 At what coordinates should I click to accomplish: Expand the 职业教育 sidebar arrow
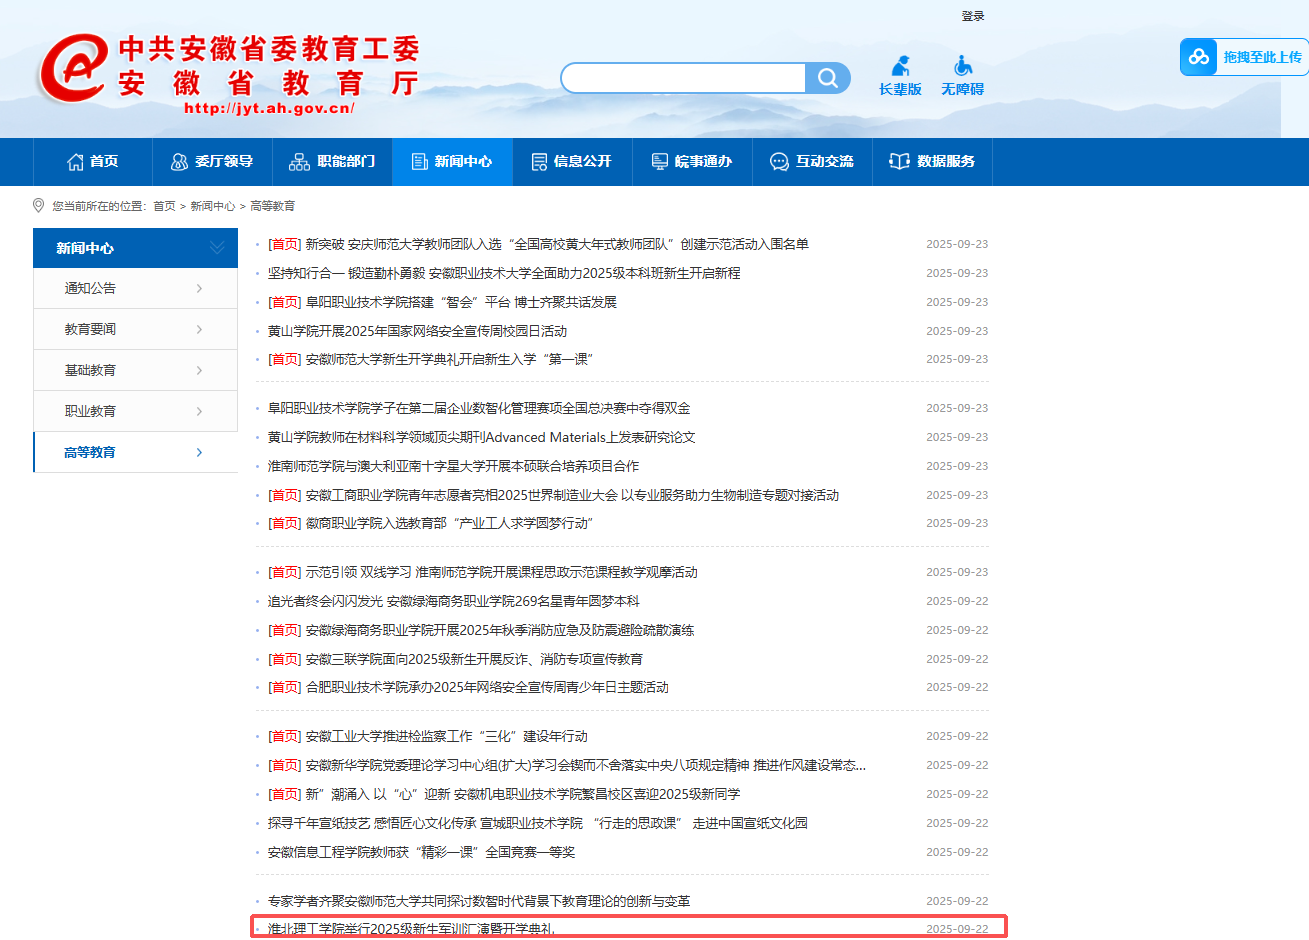coord(200,412)
